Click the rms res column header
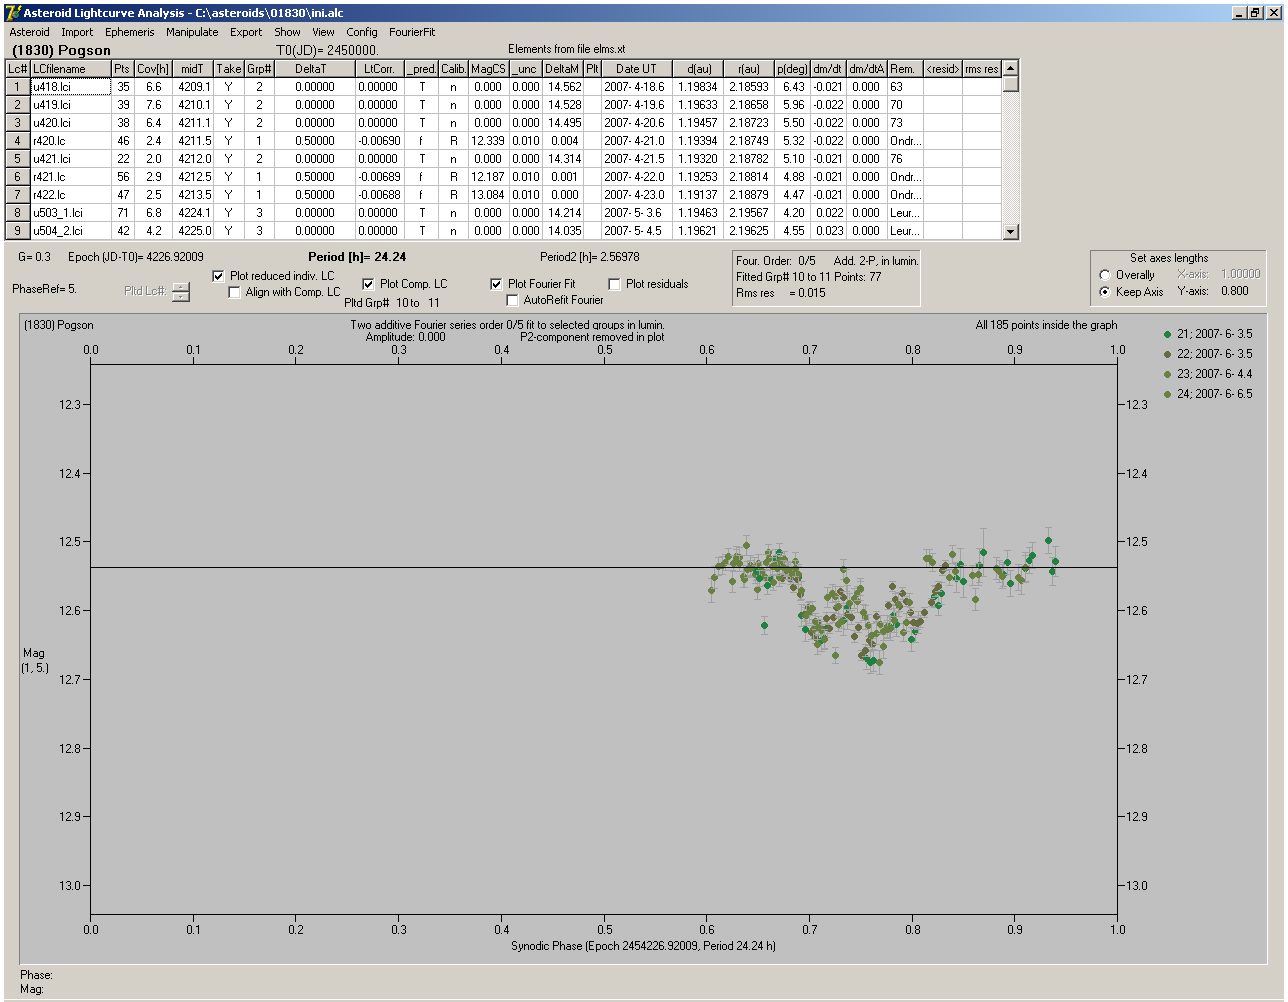This screenshot has width=1288, height=1002. coord(982,69)
